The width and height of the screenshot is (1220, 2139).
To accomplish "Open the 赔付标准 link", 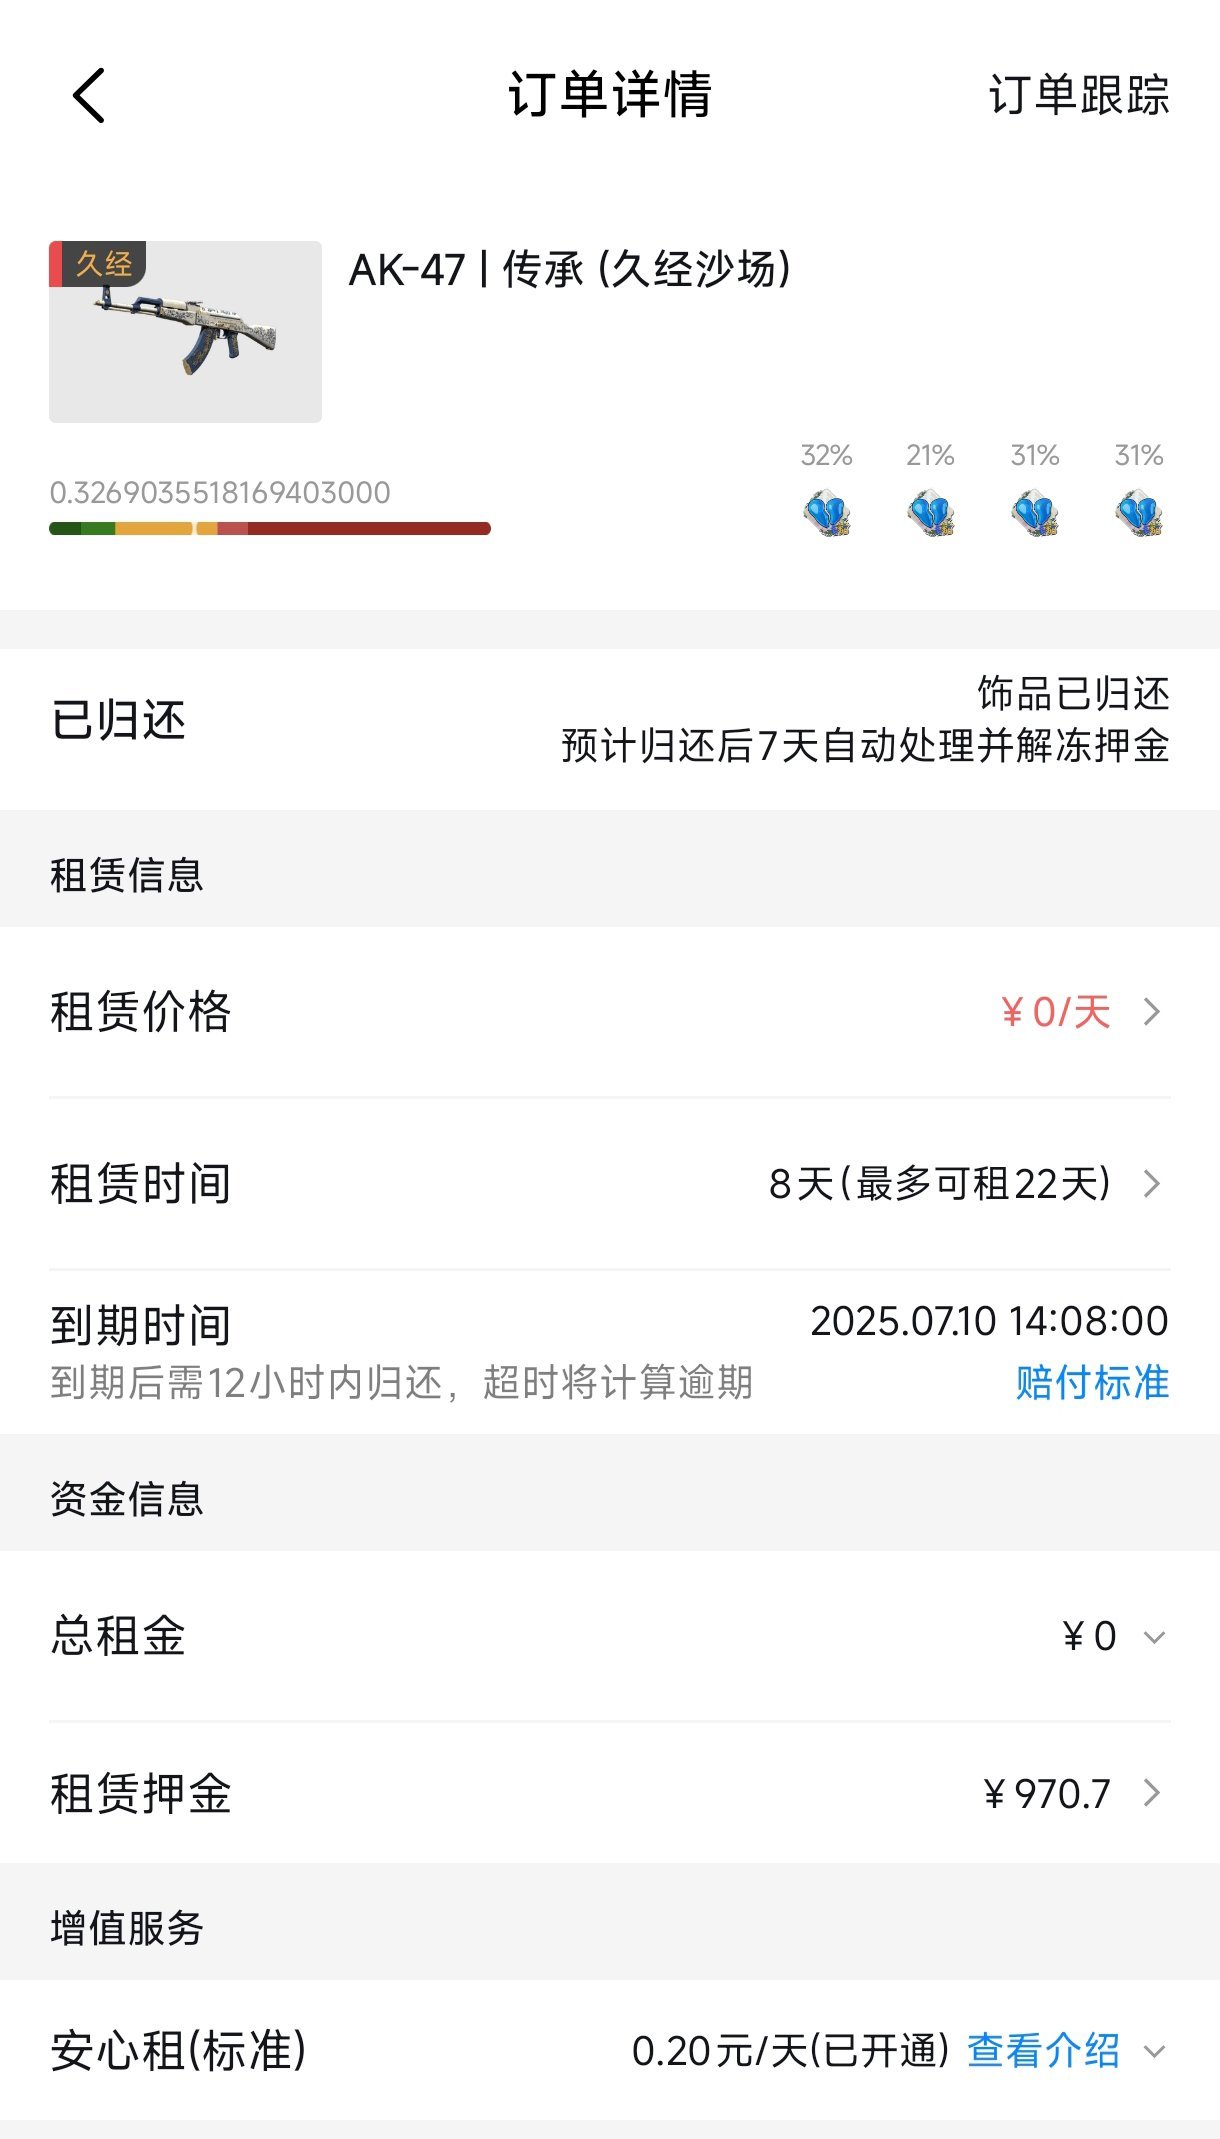I will [1091, 1383].
